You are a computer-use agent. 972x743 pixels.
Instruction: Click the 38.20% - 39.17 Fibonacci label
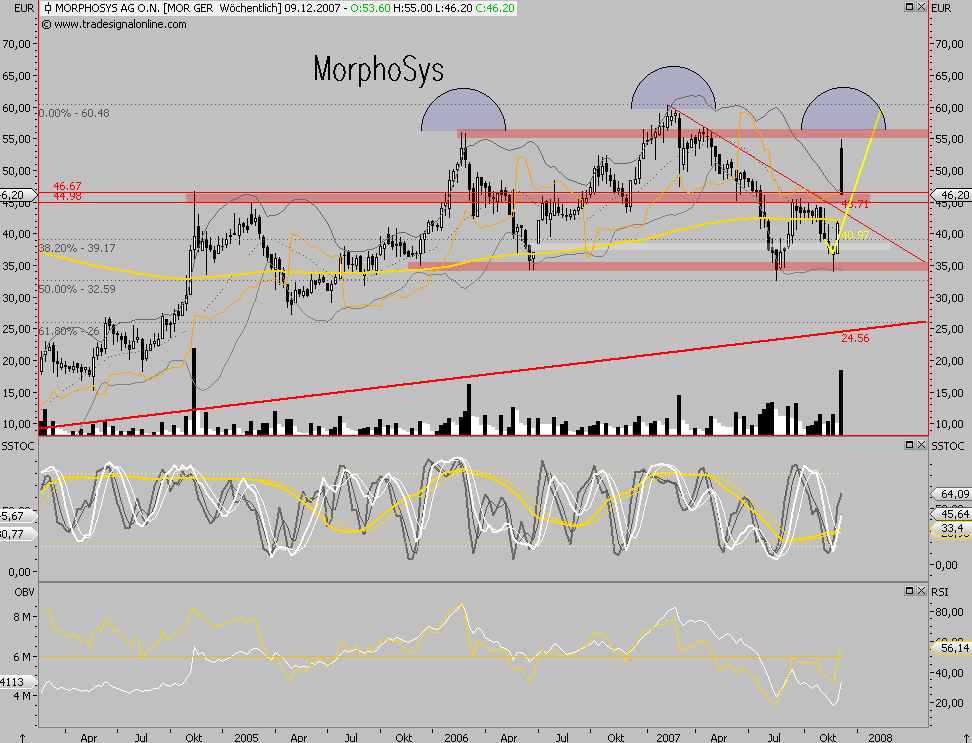(77, 248)
